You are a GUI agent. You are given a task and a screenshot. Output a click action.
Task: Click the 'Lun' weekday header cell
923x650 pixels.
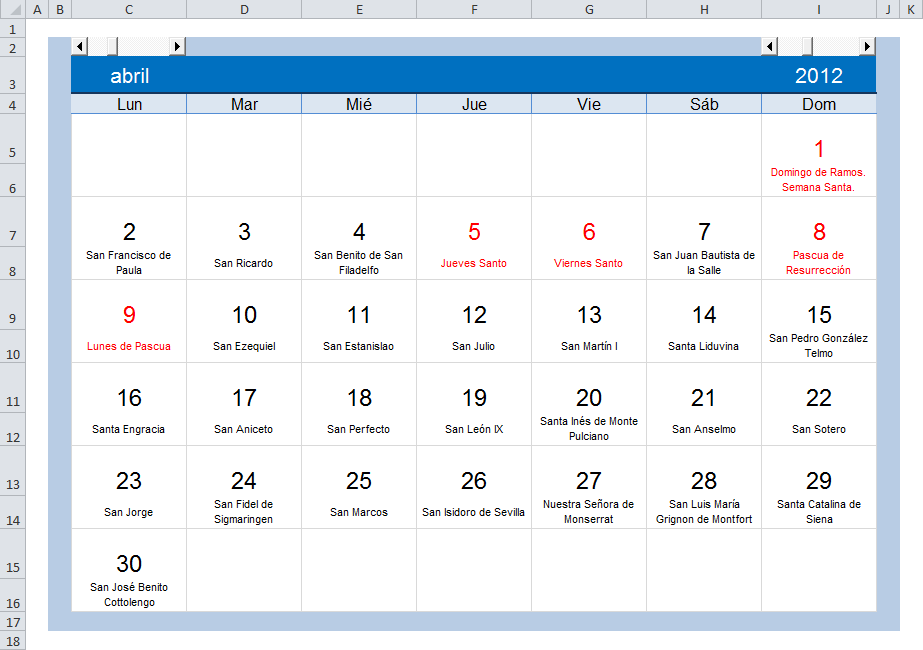(x=128, y=104)
